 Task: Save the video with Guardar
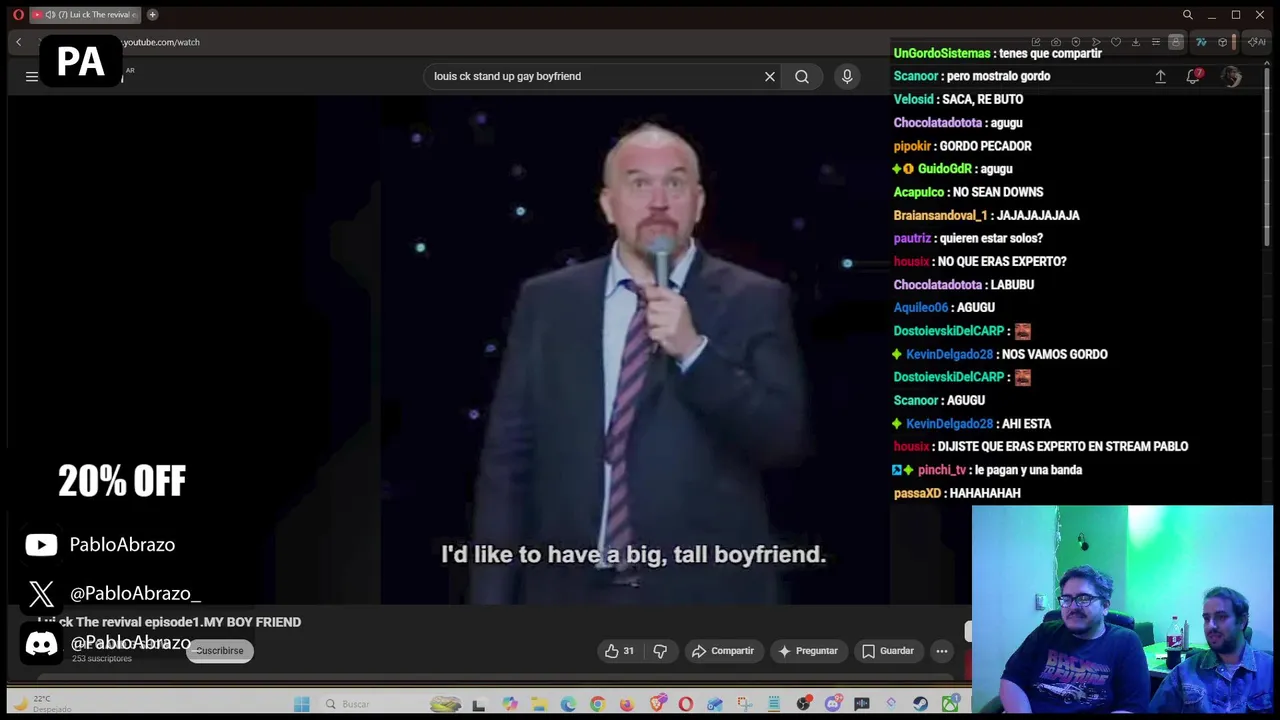click(888, 651)
